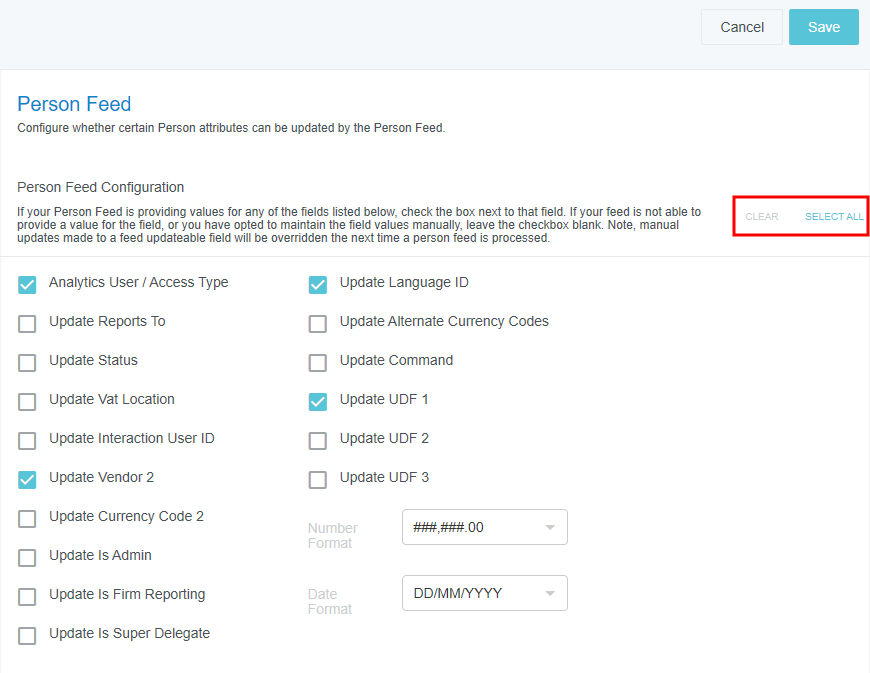
Task: Check Update Alternate Currency Codes checkbox
Action: (318, 324)
